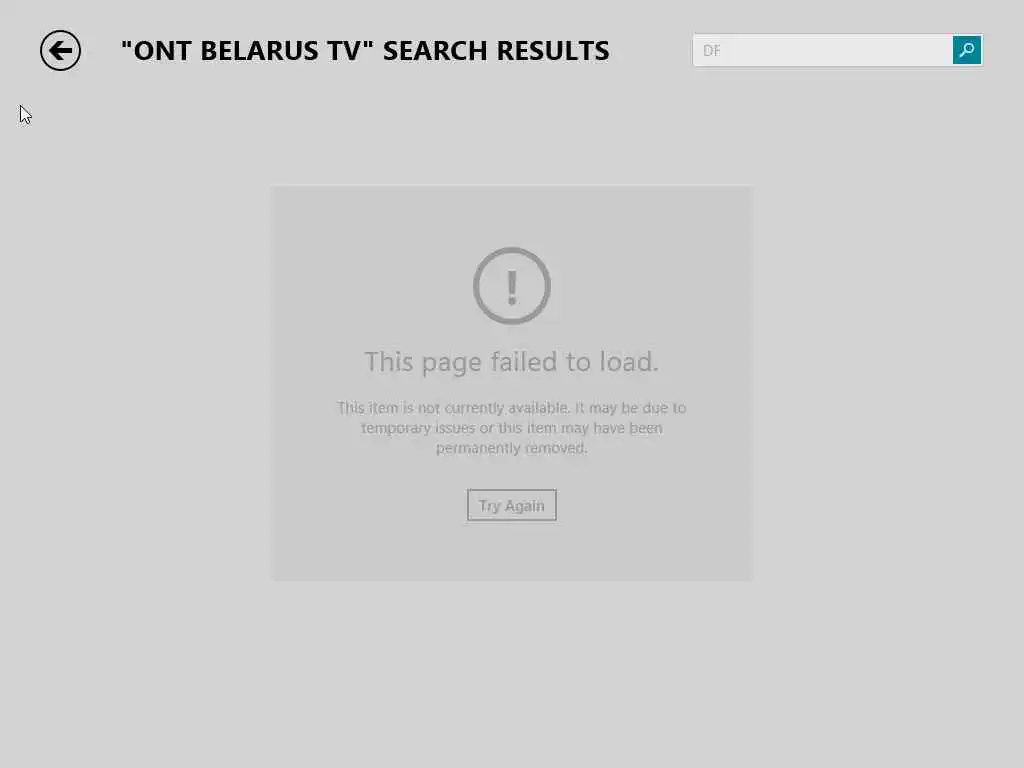Click the placeholder text in the search box

712,50
